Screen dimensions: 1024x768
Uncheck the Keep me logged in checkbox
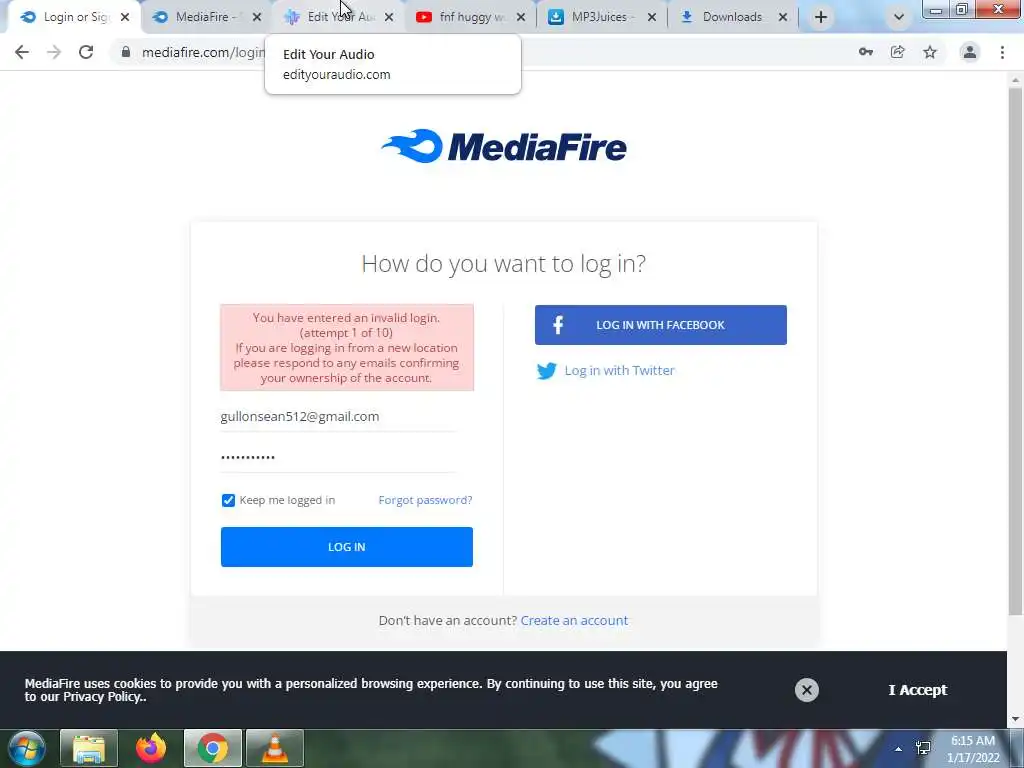tap(228, 500)
